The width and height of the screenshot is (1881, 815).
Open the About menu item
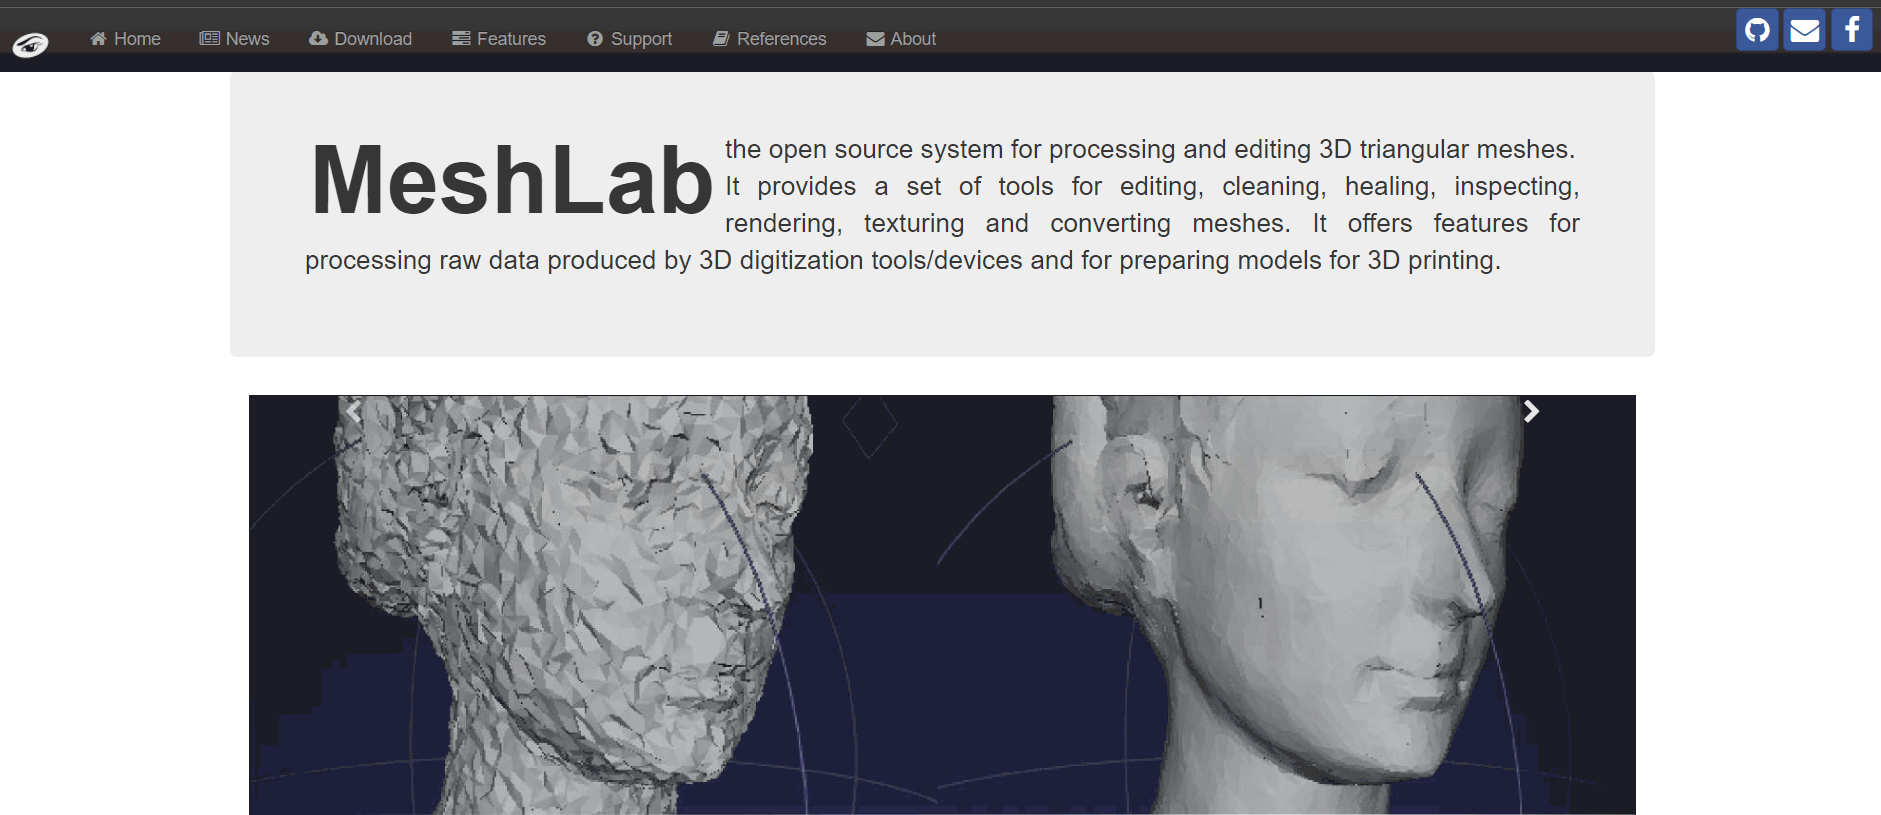coord(901,39)
